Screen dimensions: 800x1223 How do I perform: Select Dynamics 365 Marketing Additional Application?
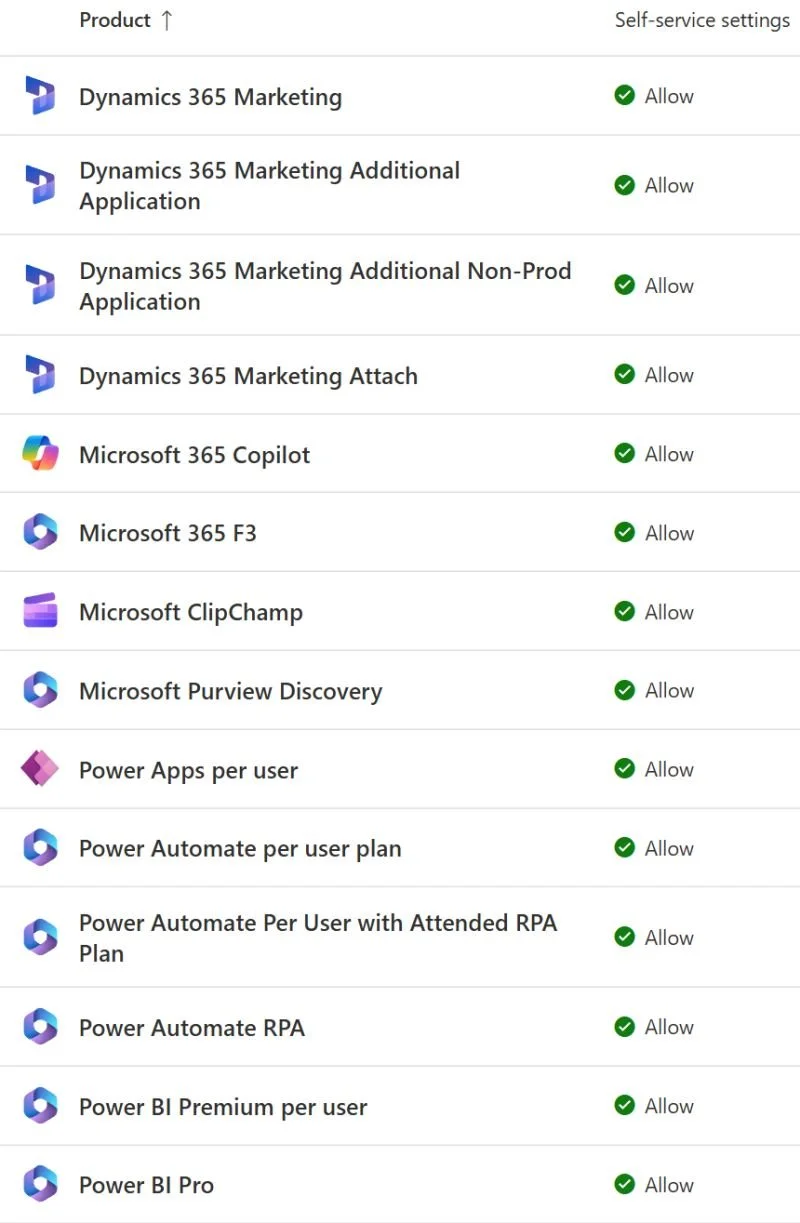[x=269, y=186]
